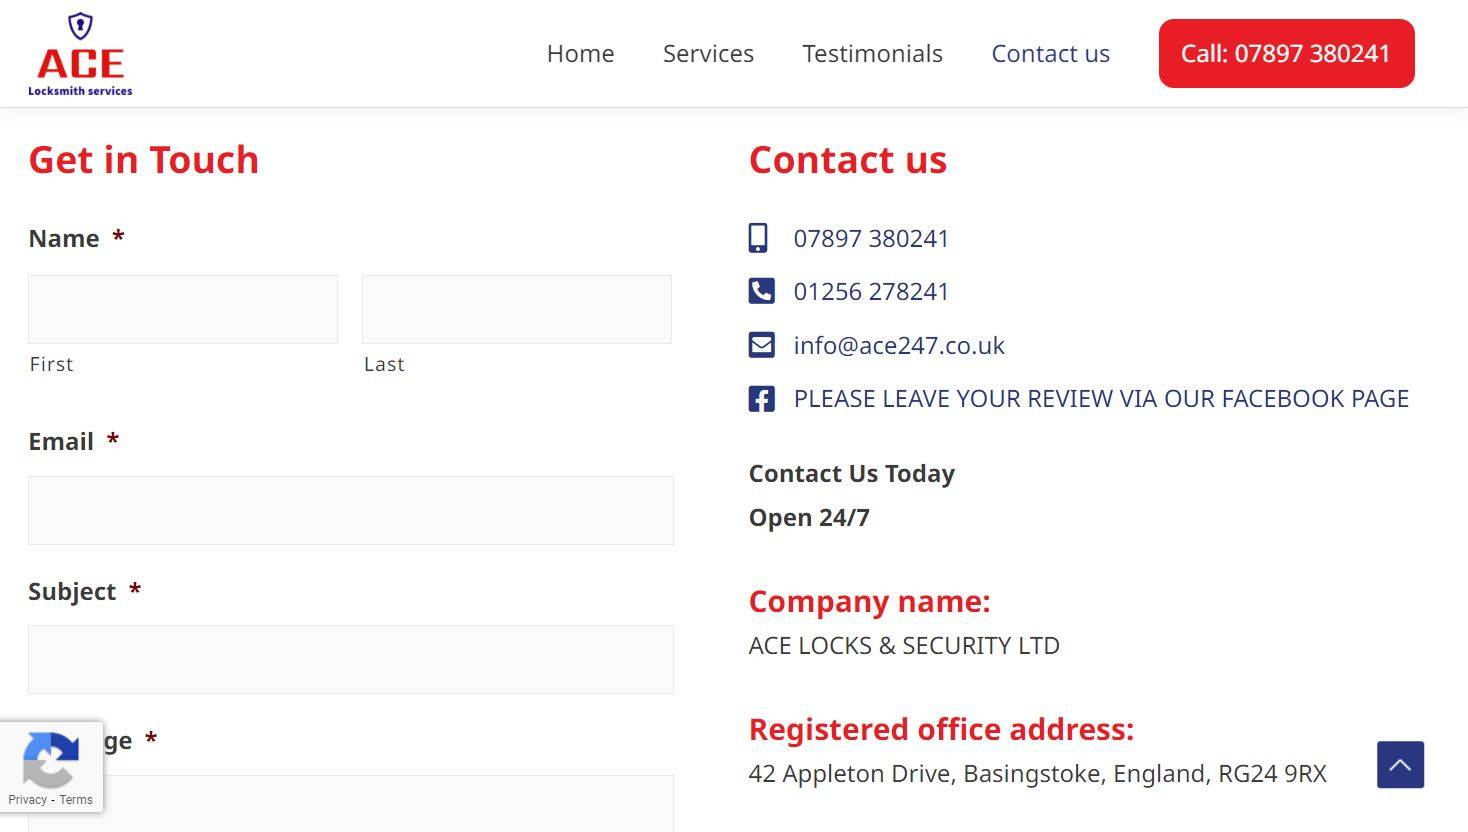Click the email envelope icon
Image resolution: width=1468 pixels, height=832 pixels.
[761, 345]
